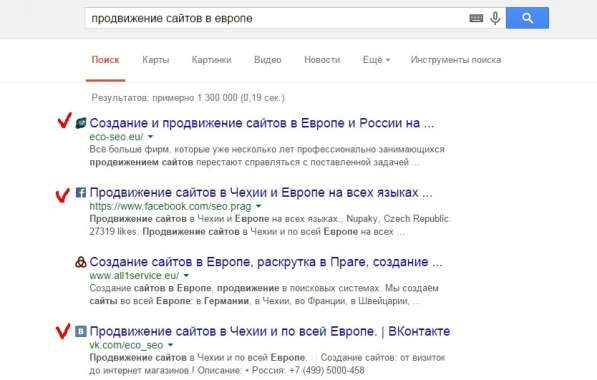
Task: Switch to the Картинки tab
Action: (x=211, y=60)
